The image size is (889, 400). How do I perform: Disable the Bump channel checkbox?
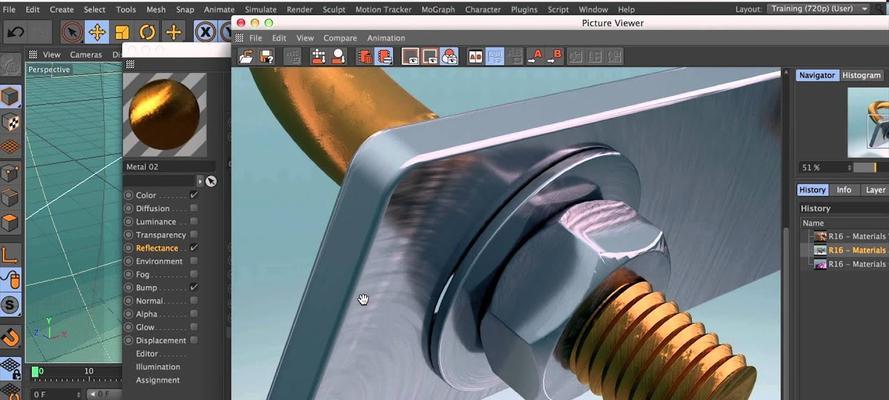click(x=194, y=287)
